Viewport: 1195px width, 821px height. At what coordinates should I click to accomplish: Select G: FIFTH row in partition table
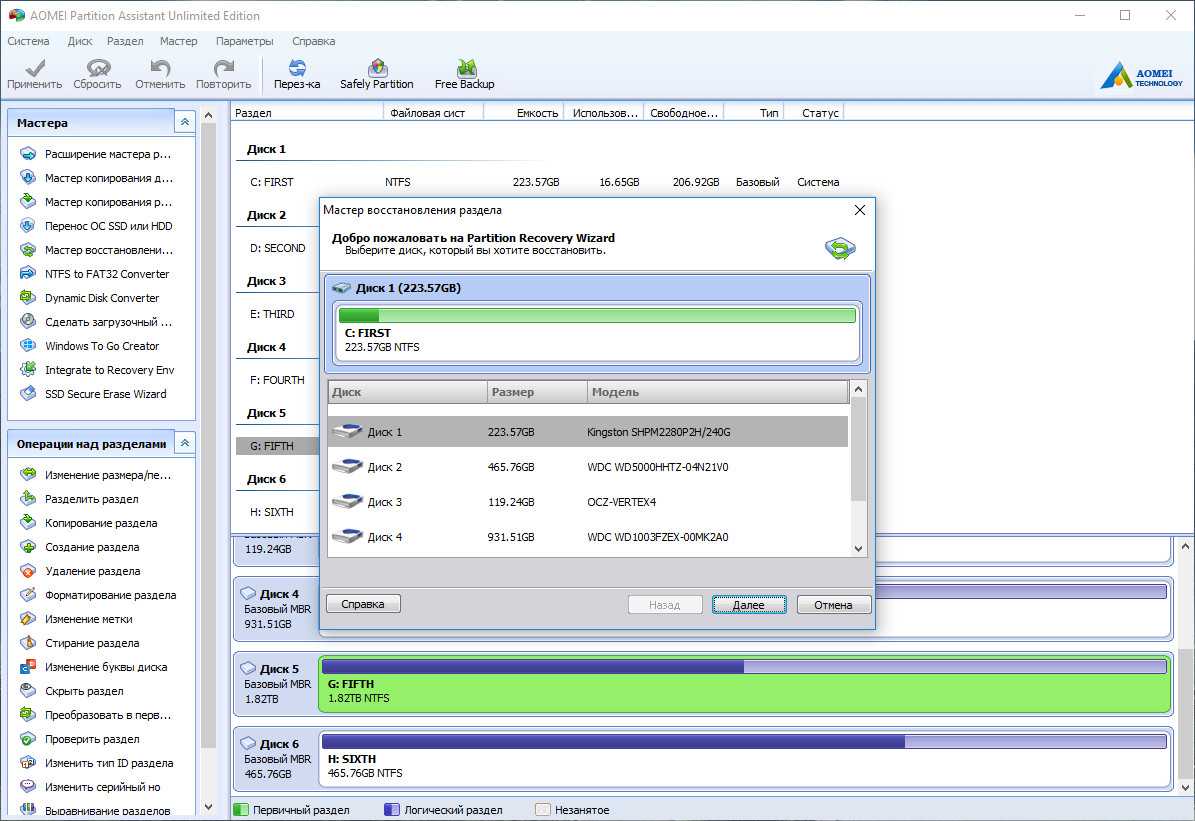[277, 446]
